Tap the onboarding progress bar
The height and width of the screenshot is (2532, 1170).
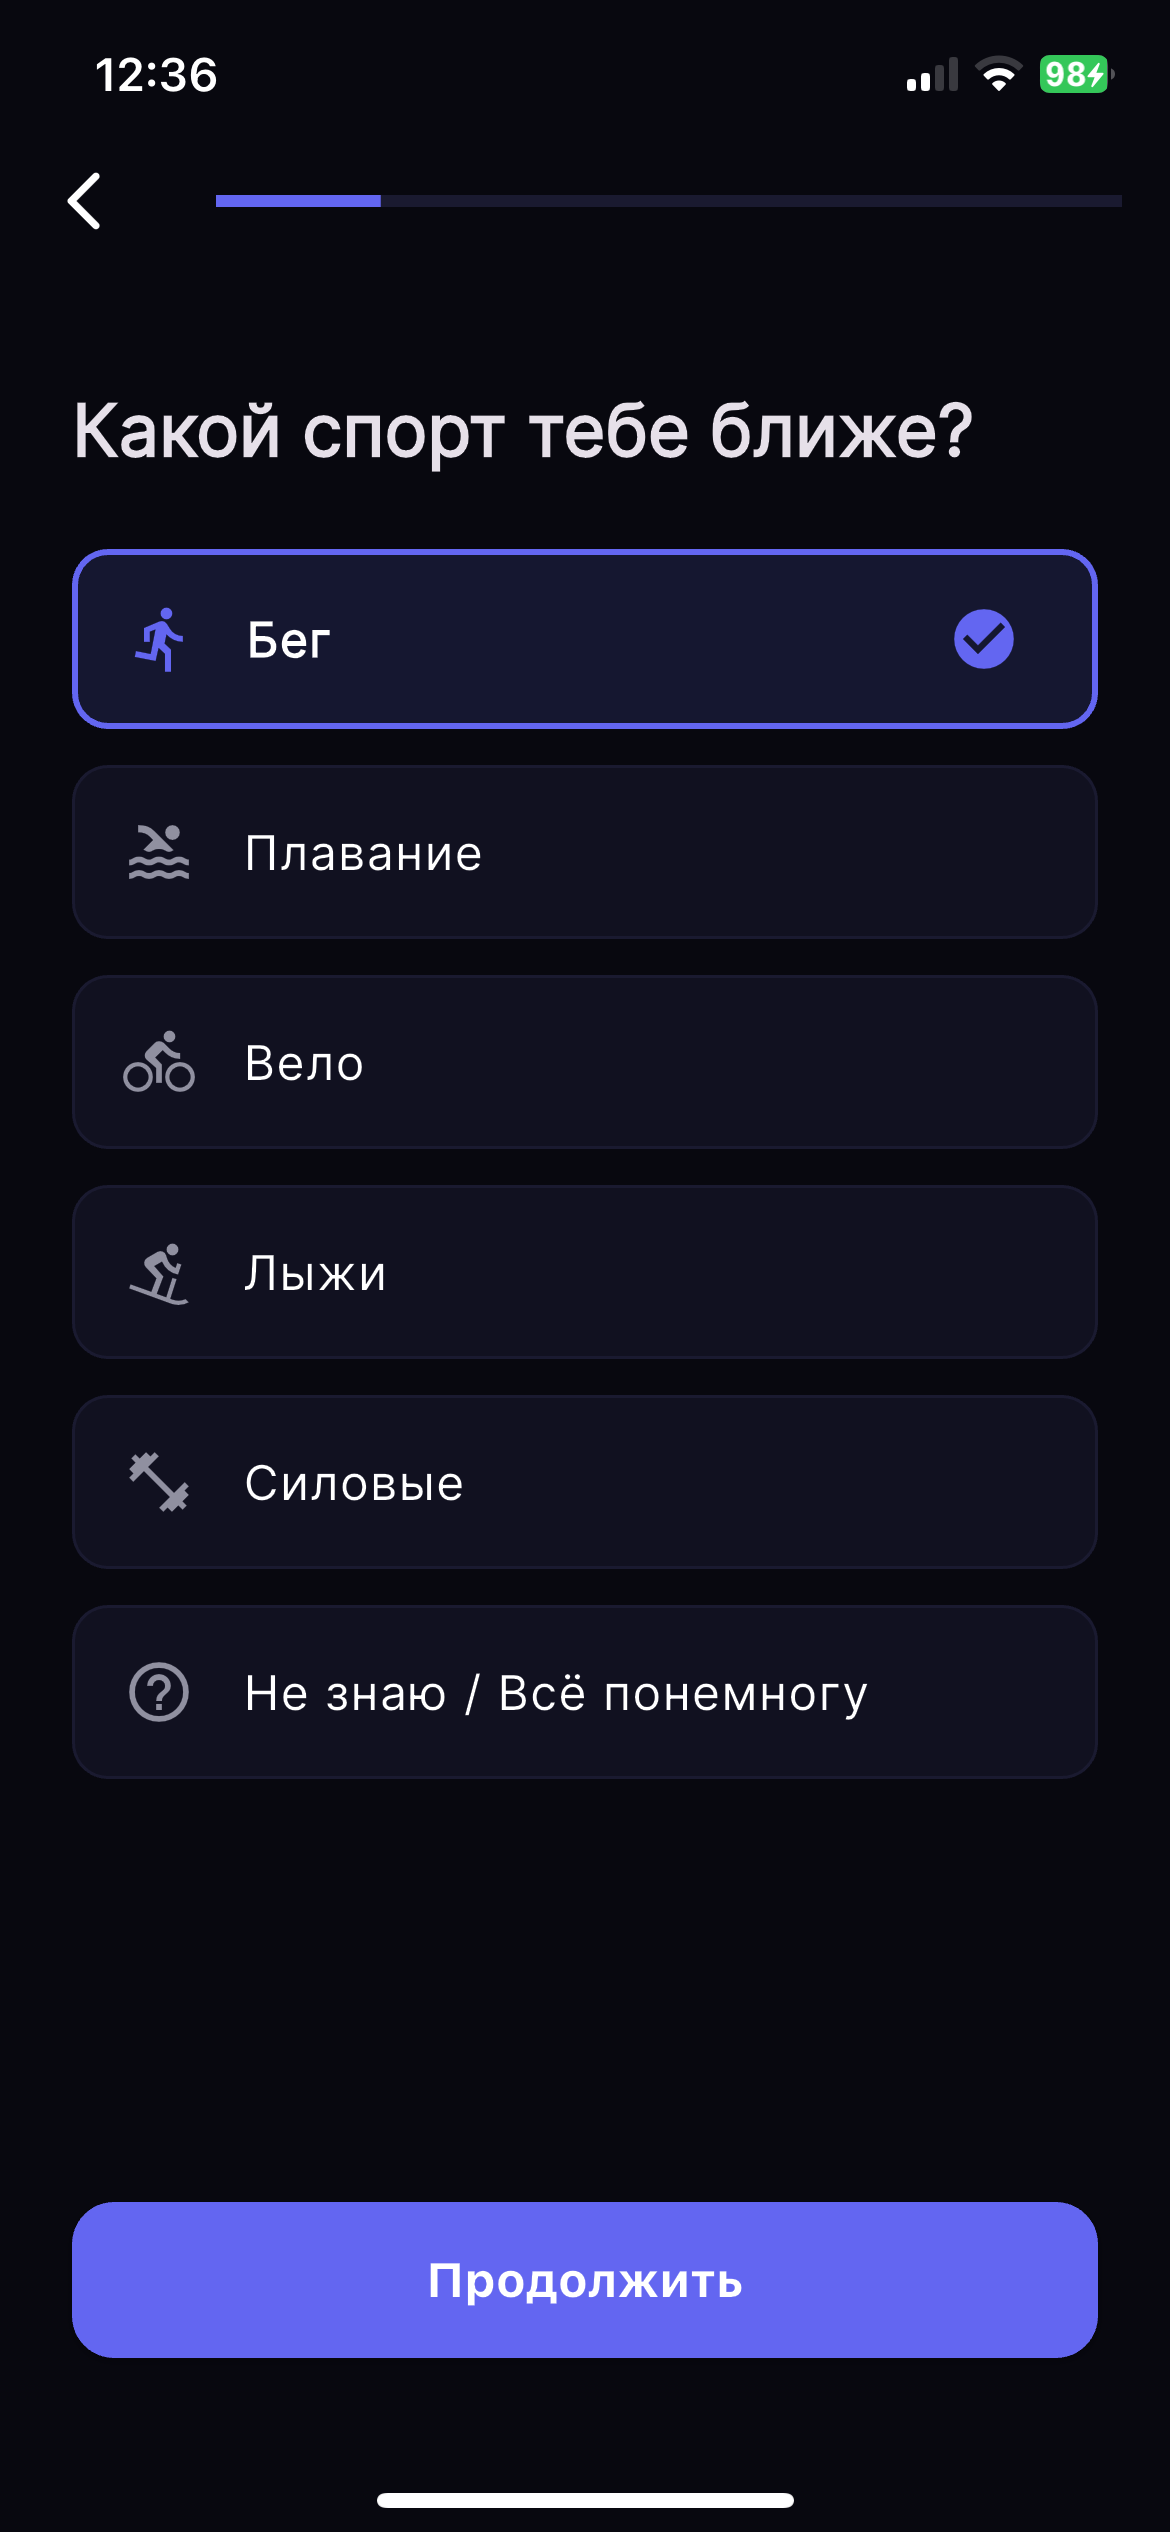tap(669, 201)
